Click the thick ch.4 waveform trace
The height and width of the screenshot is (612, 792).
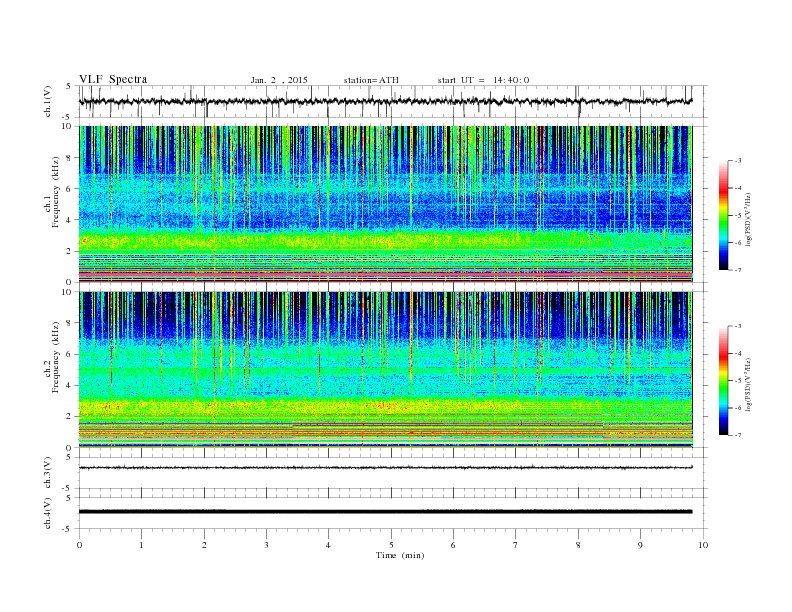pyautogui.click(x=385, y=512)
